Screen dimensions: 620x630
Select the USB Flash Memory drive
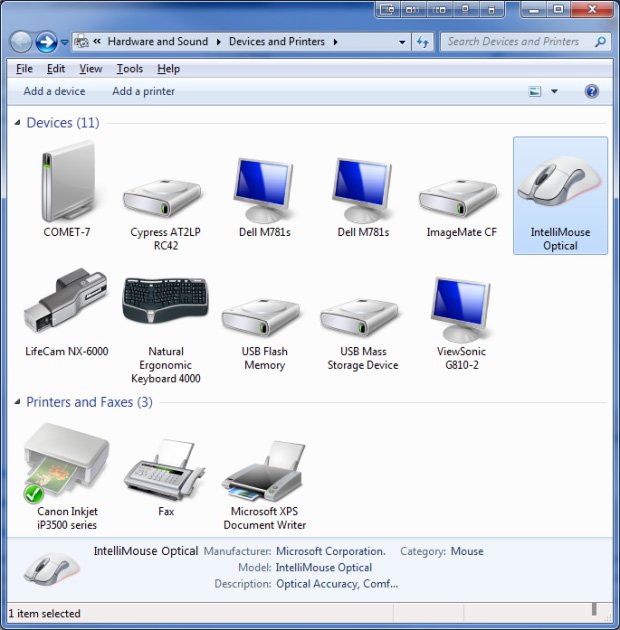261,317
